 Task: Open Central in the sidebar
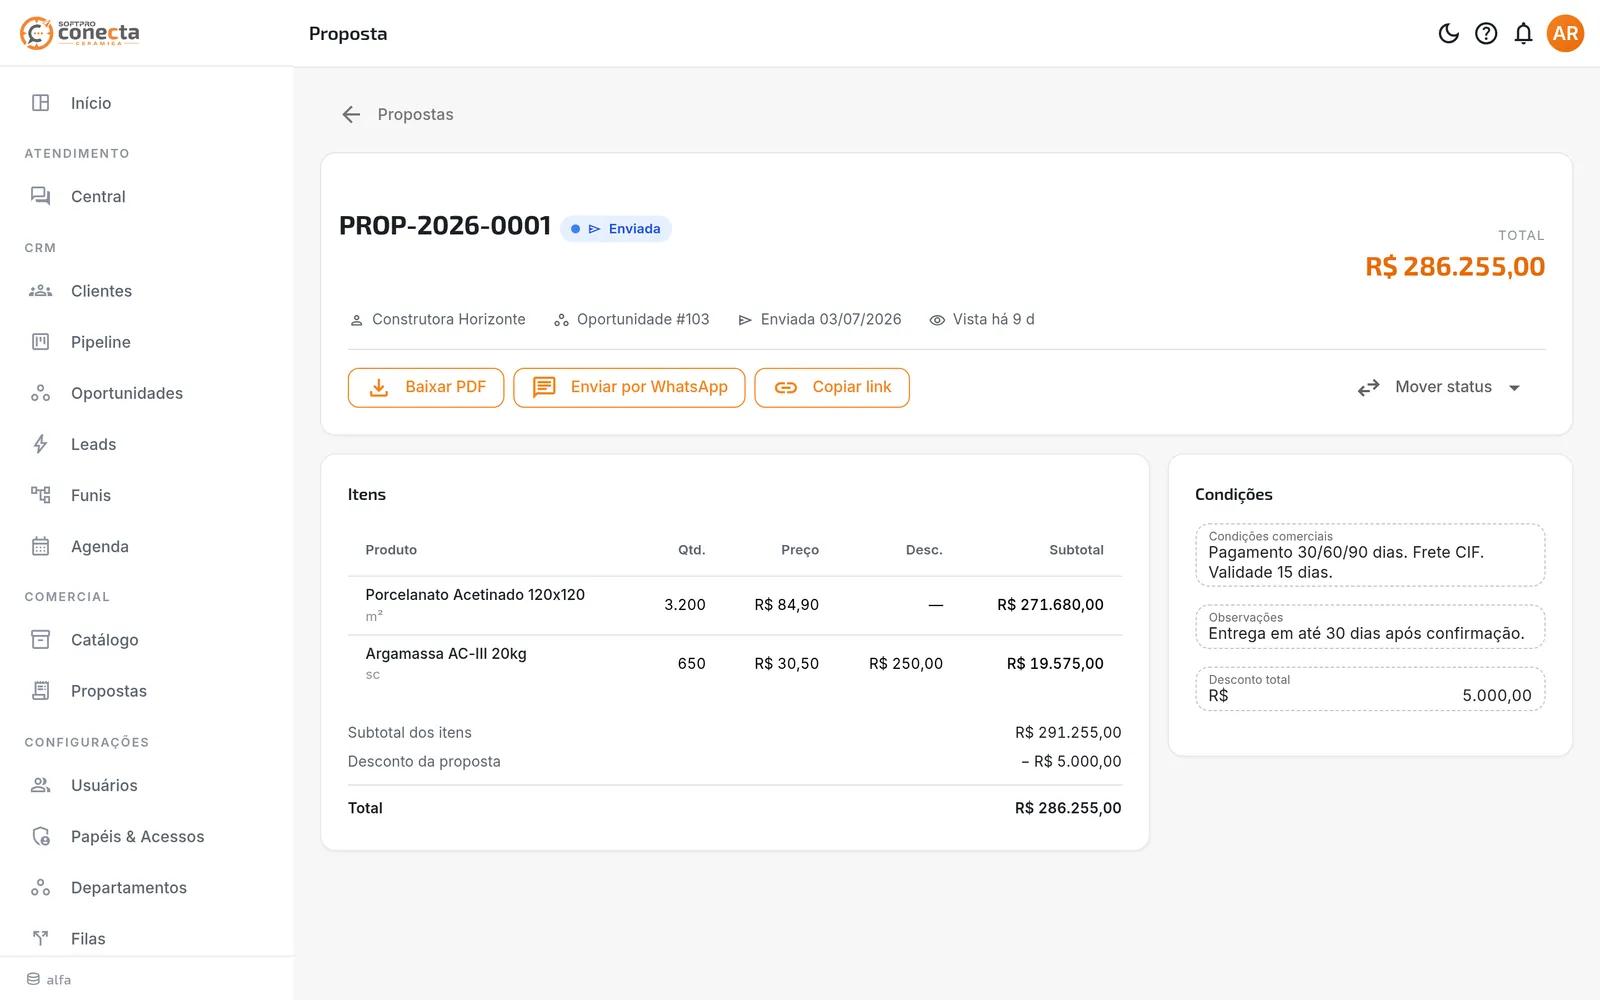coord(147,197)
